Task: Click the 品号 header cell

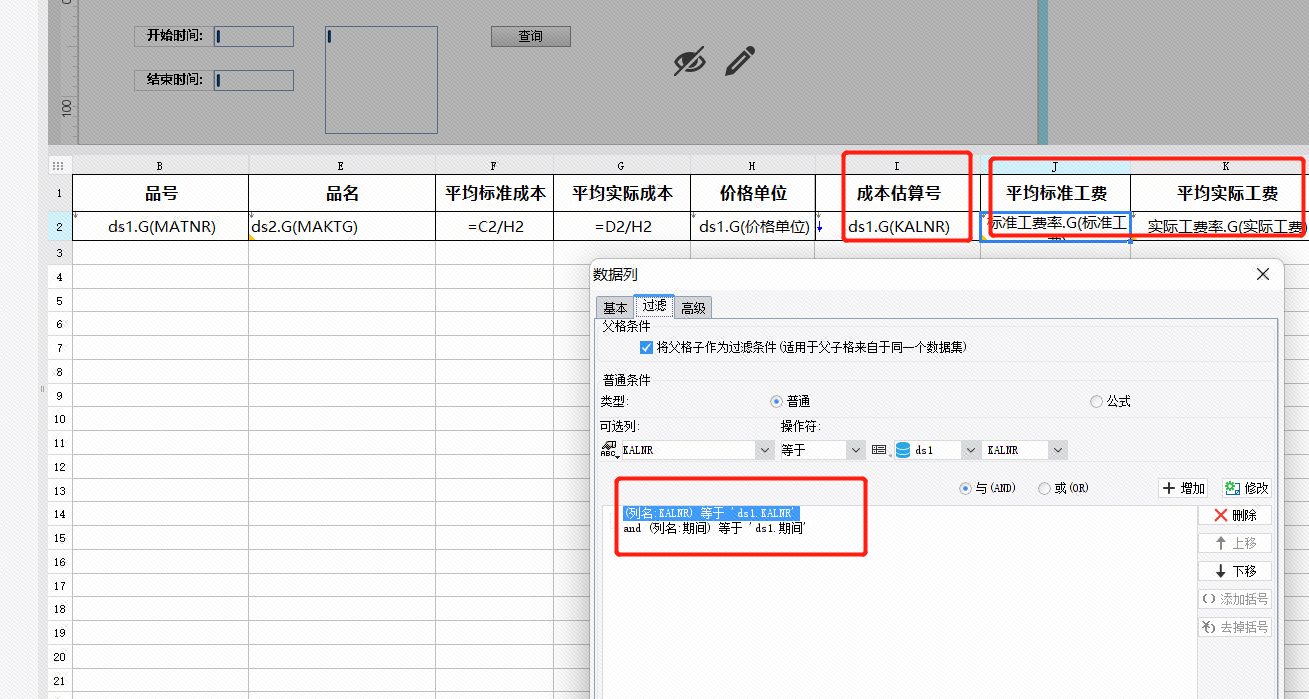Action: [x=160, y=193]
